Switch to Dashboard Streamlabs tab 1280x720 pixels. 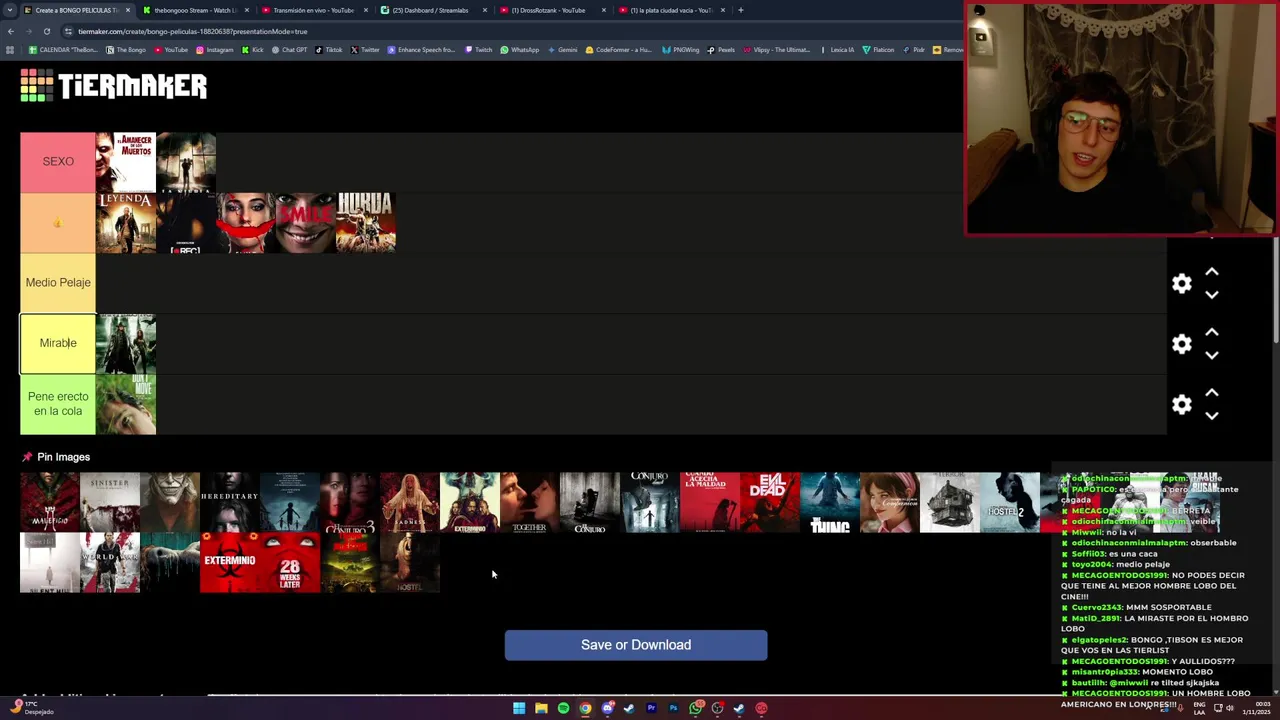point(432,10)
